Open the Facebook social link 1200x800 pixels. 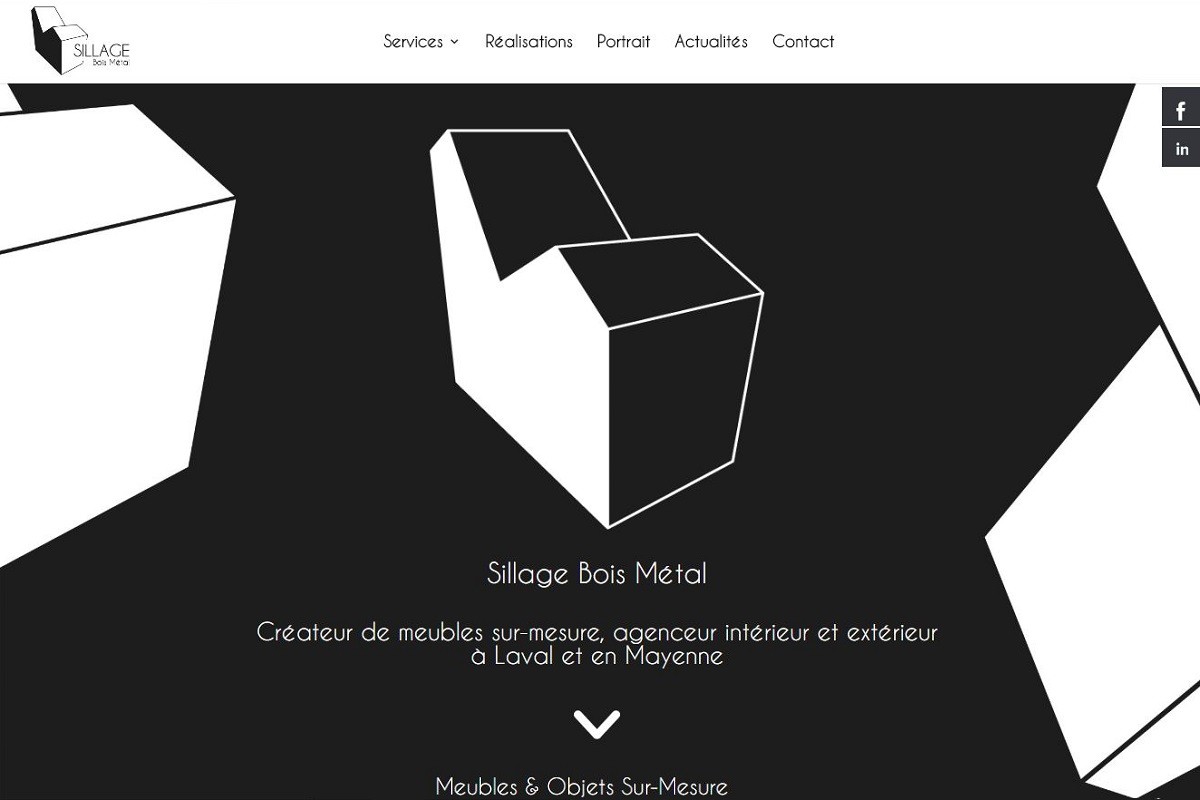point(1181,108)
